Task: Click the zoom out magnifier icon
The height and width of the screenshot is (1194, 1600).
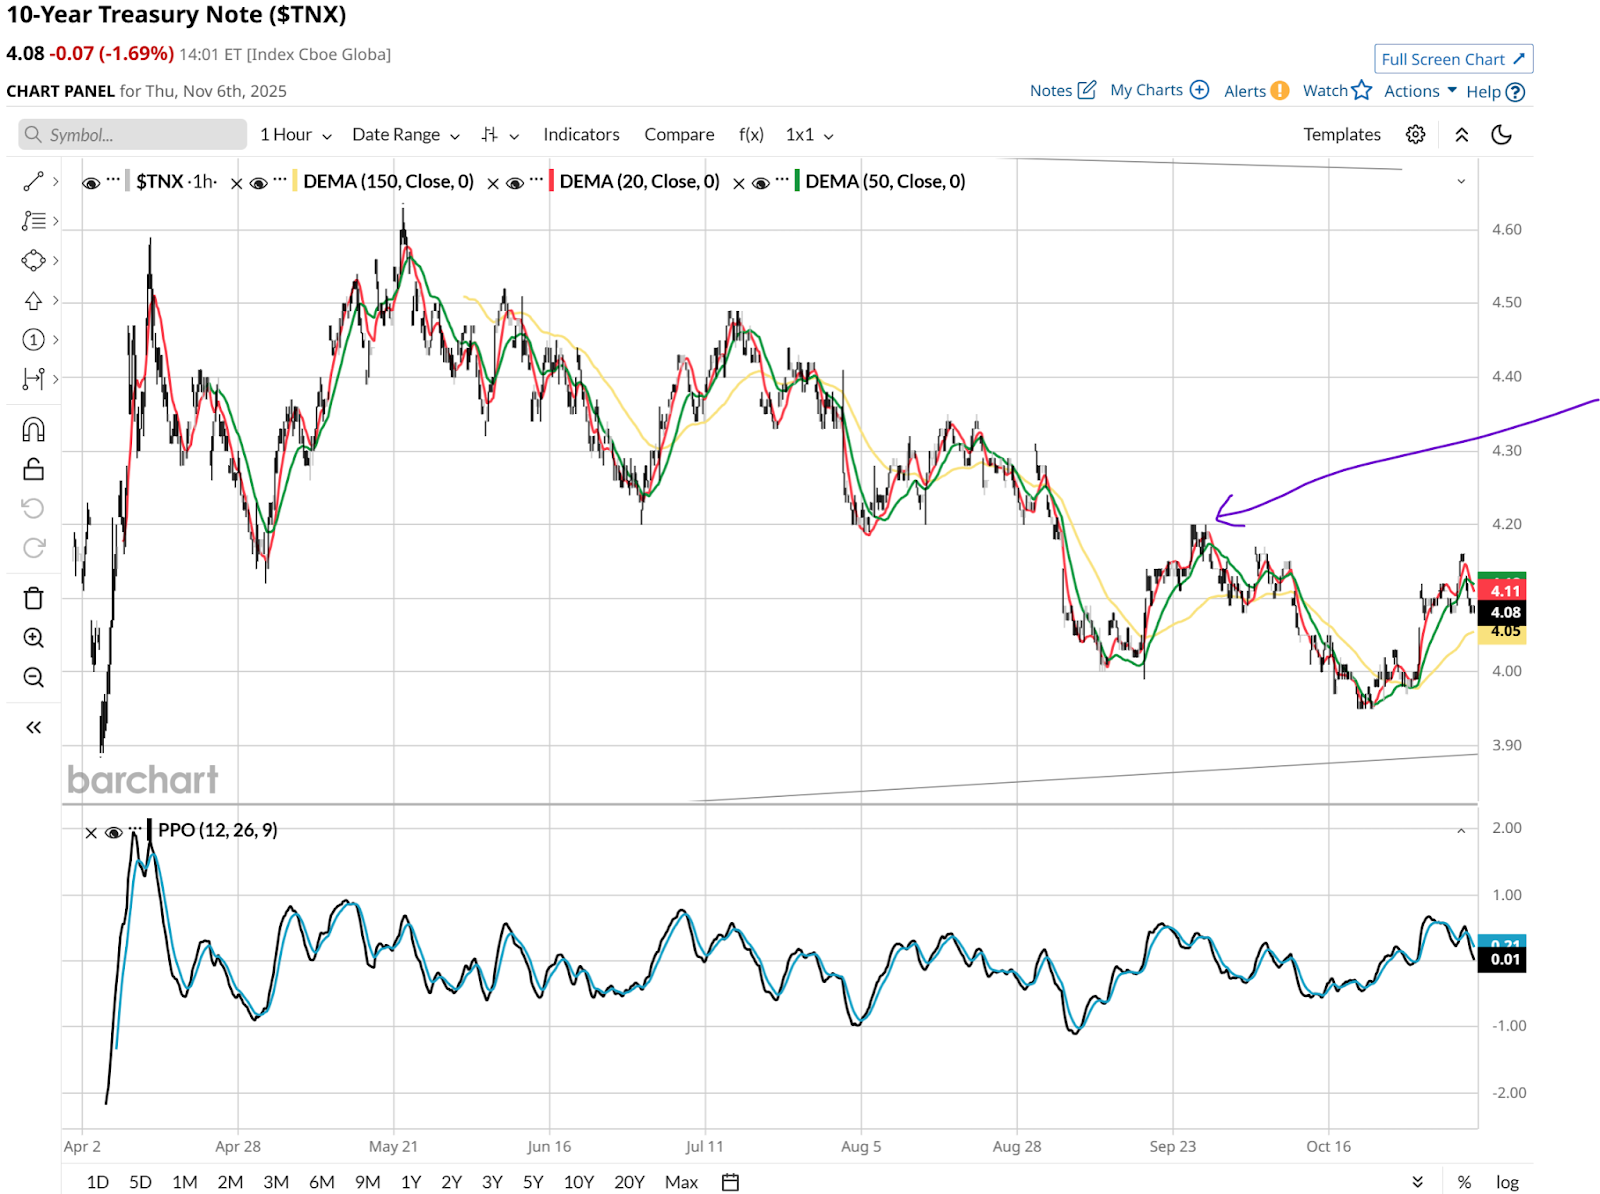Action: [33, 678]
